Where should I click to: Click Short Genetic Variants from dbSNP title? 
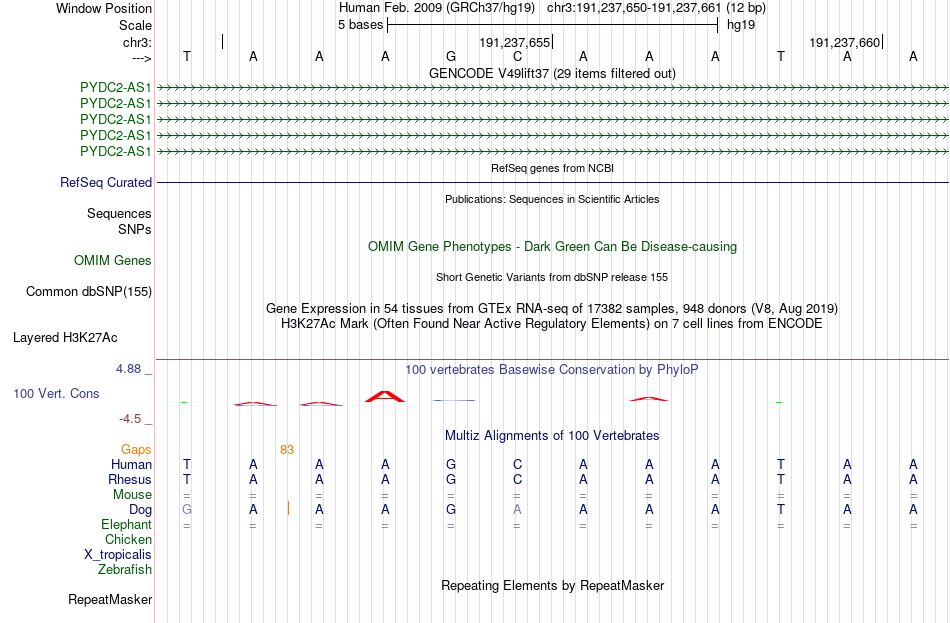[552, 278]
